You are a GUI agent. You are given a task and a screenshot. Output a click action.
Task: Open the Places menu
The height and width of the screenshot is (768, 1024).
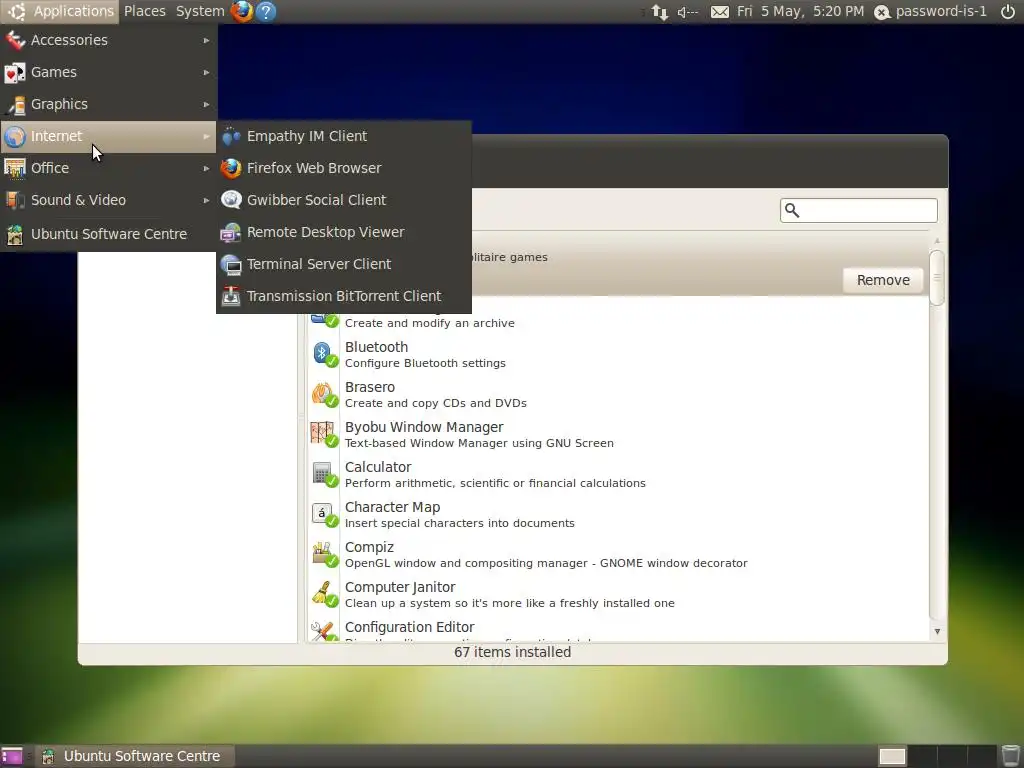point(144,11)
